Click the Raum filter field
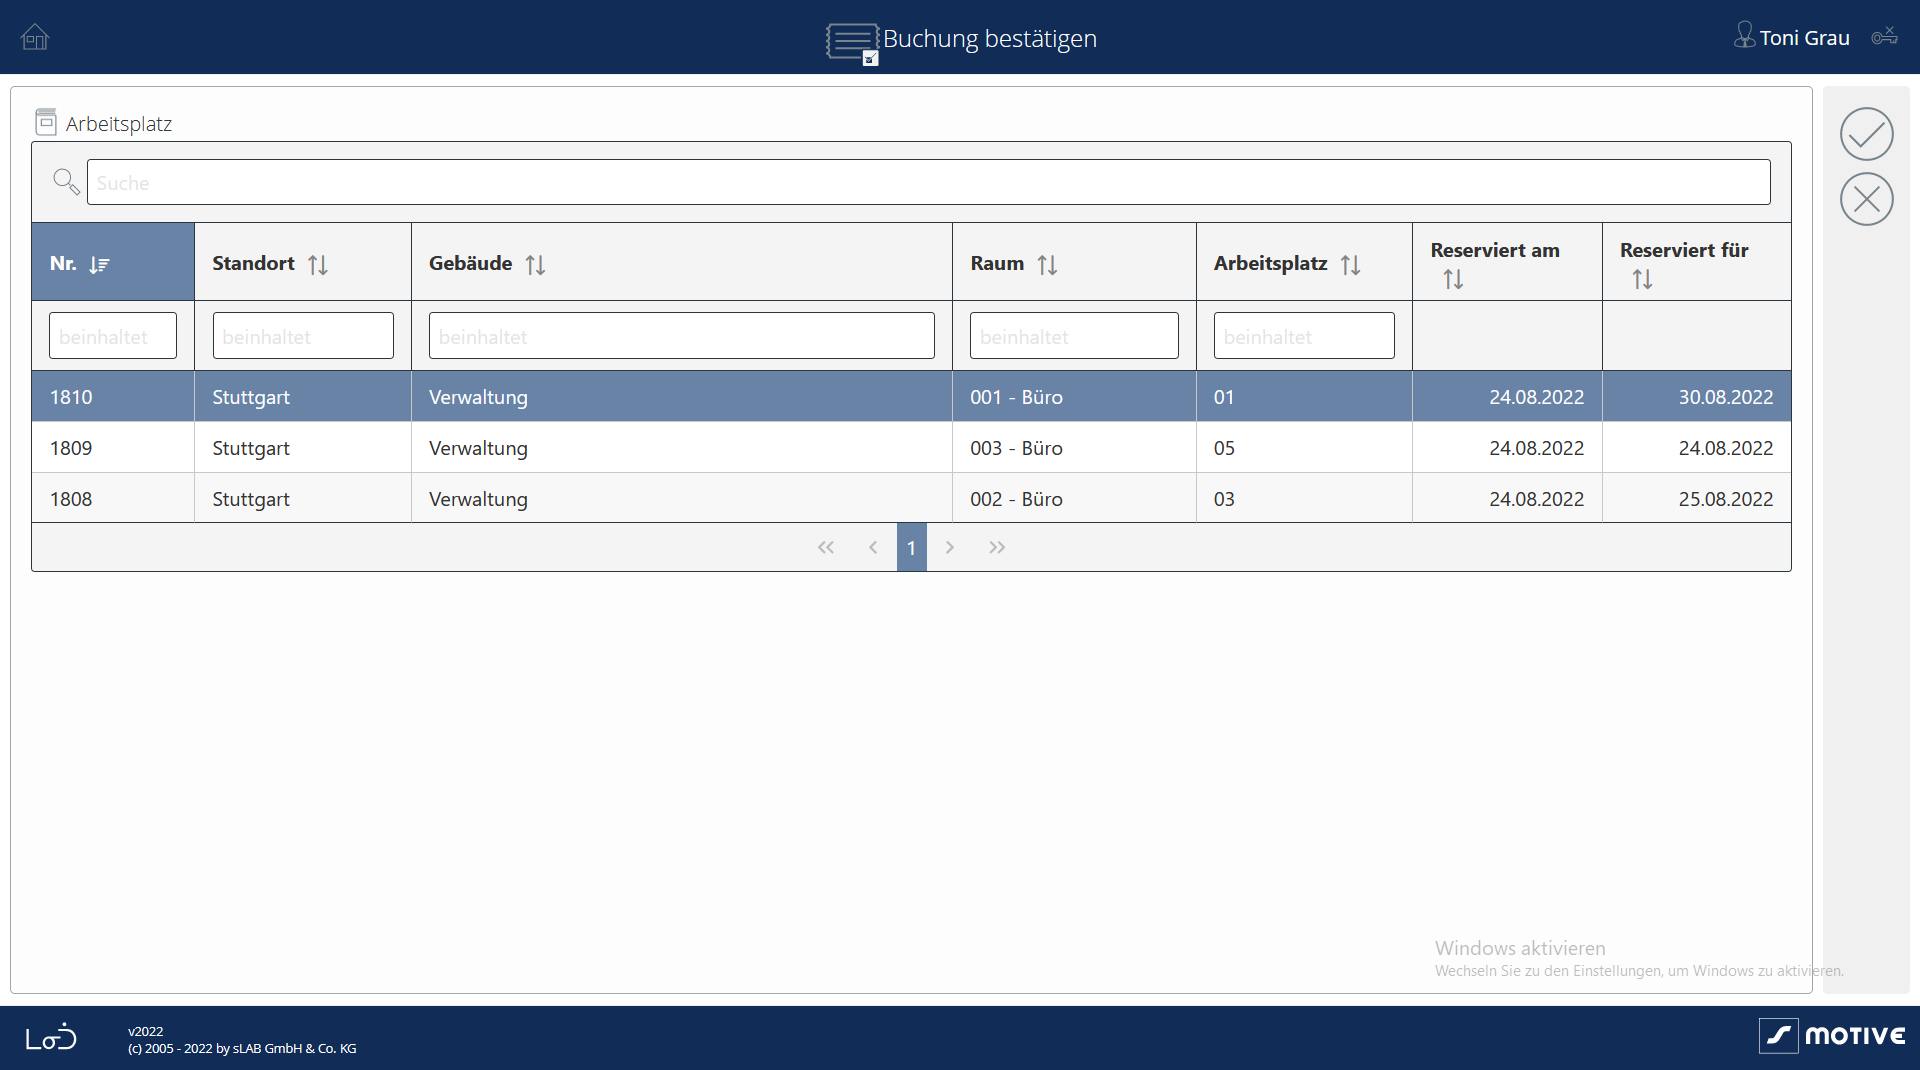 click(1074, 336)
